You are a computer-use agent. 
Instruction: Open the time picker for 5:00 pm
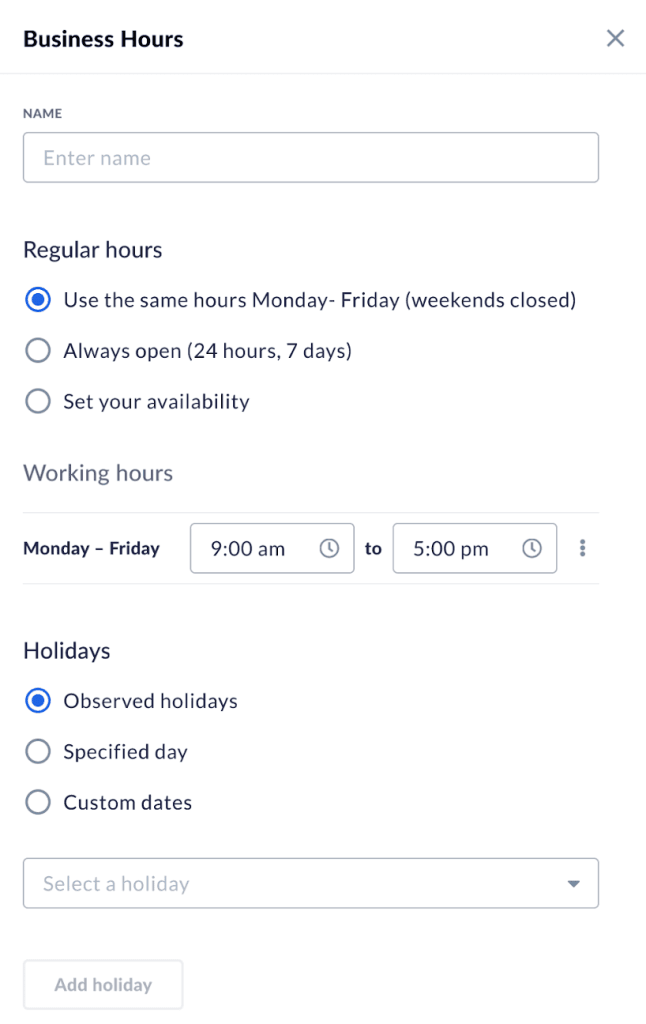[533, 548]
